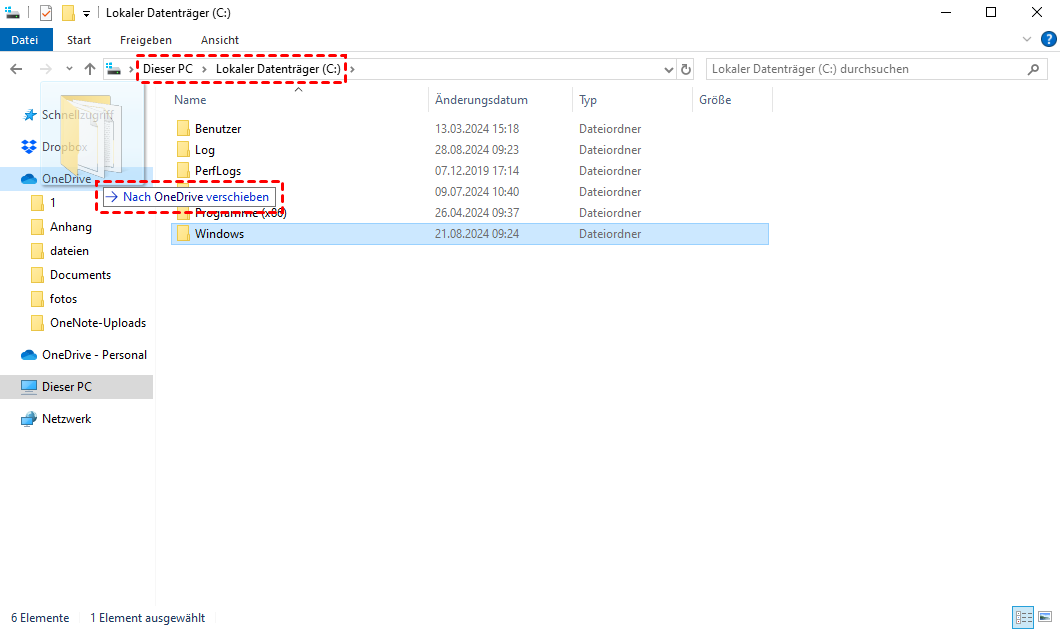Viewport: 1061px width, 629px height.
Task: Go up one folder level
Action: point(89,69)
